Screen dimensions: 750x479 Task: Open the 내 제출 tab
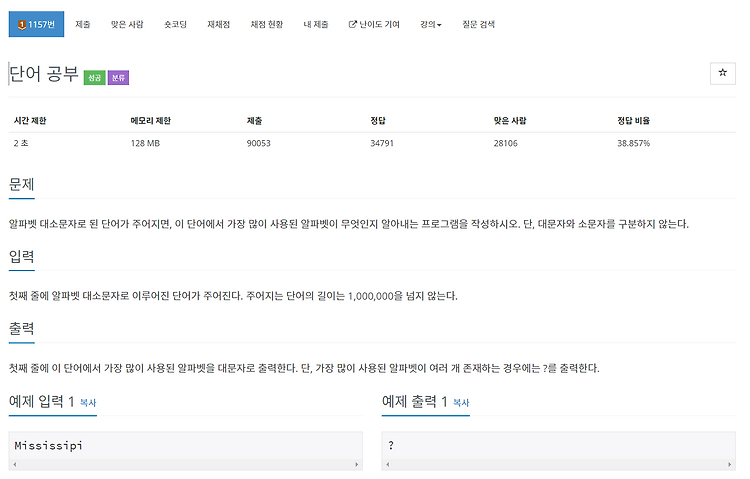point(316,24)
